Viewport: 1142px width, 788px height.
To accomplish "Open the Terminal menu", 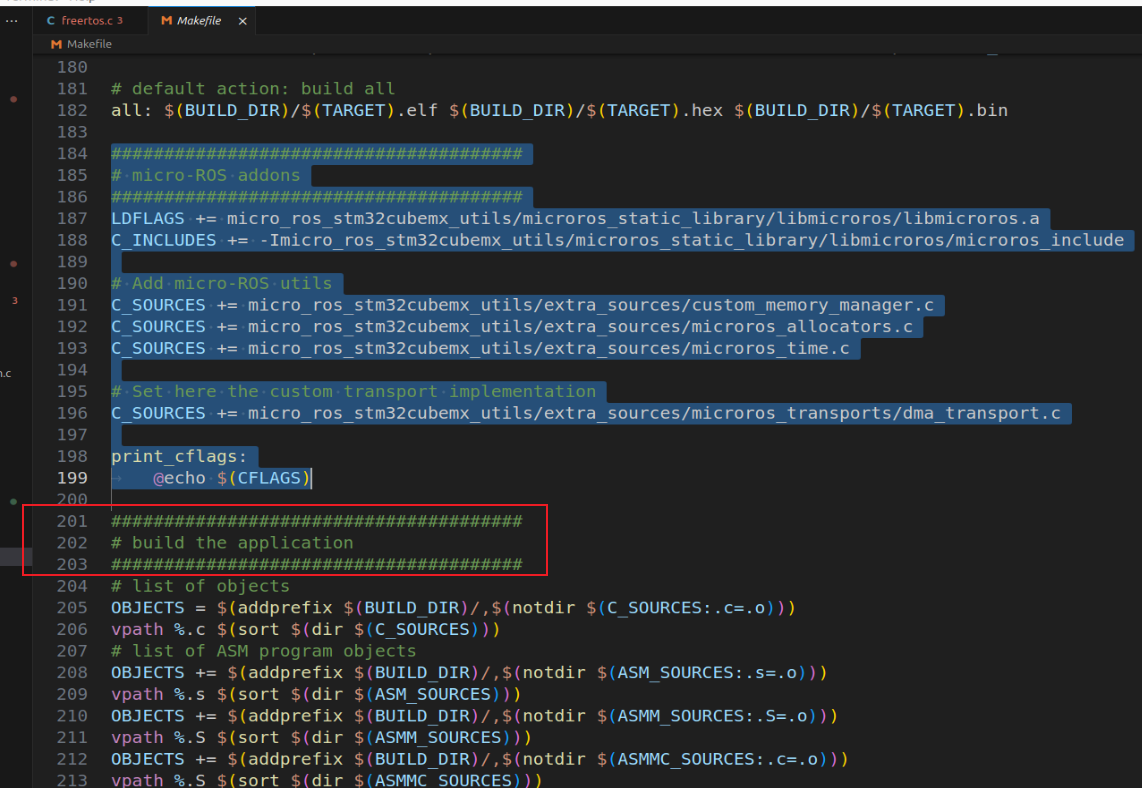I will [x=35, y=3].
